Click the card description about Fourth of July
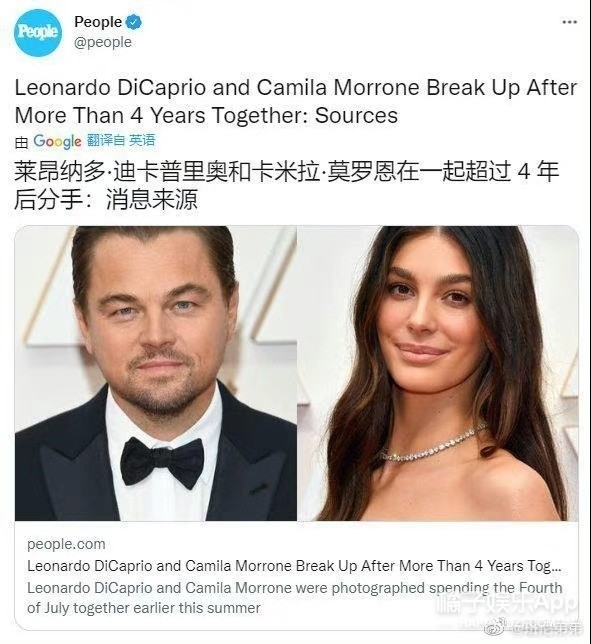The height and width of the screenshot is (644, 591). (x=294, y=598)
